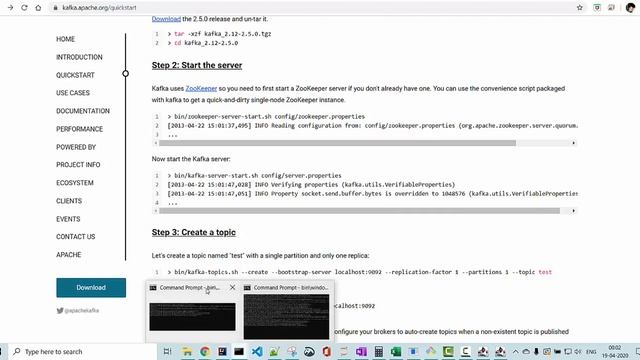
Task: Click the Step 3: Create a topic heading
Action: click(193, 232)
